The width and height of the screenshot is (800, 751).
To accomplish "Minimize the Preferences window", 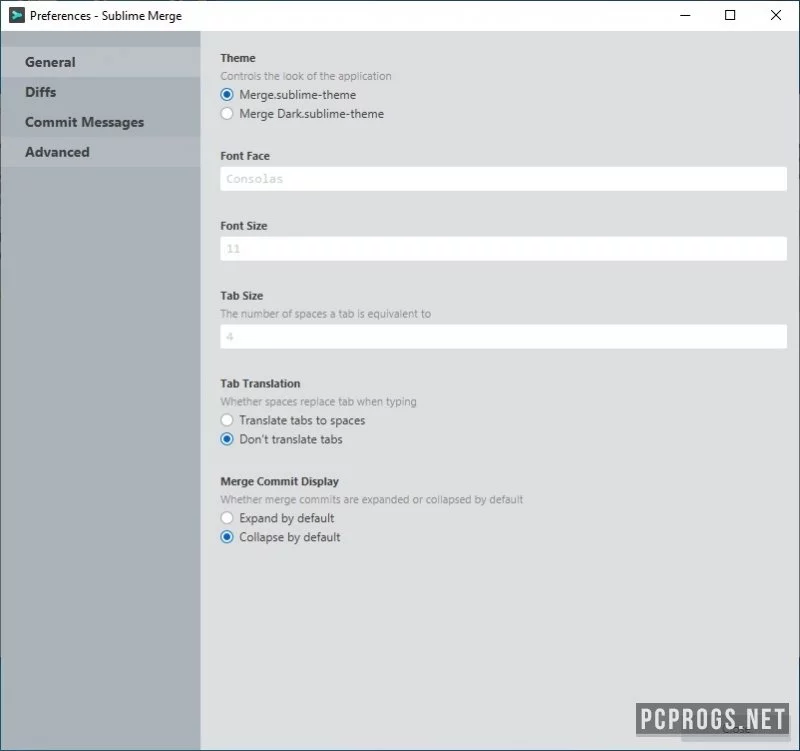I will pyautogui.click(x=685, y=15).
